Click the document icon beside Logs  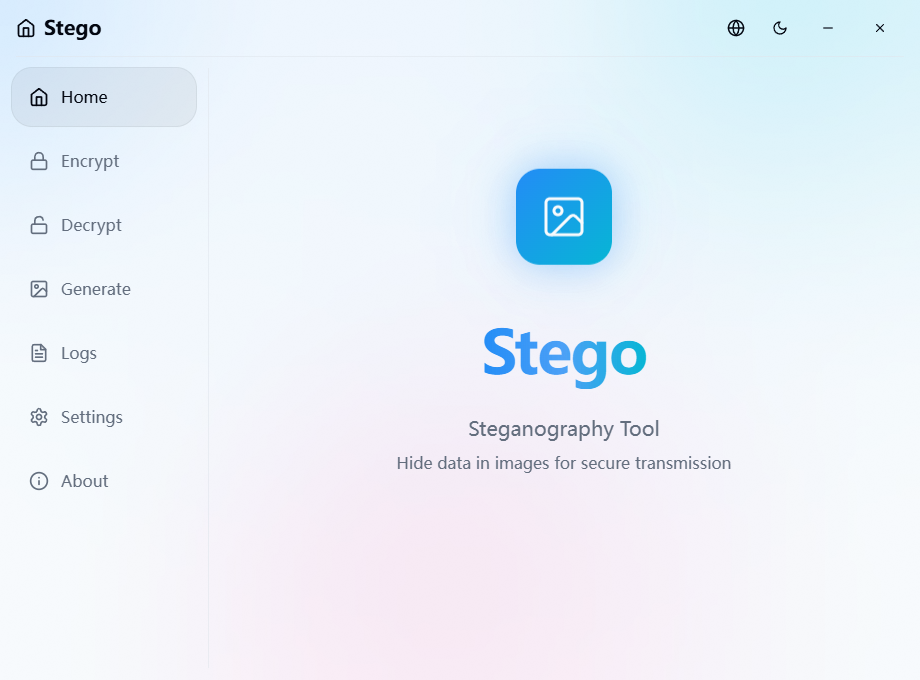tap(39, 353)
